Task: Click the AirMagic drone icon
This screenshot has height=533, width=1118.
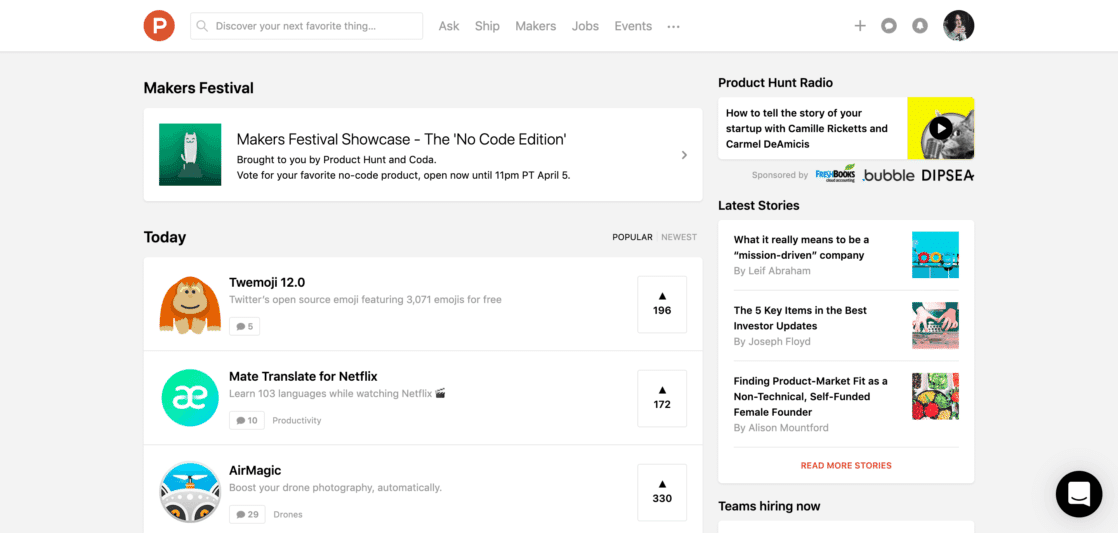Action: (x=190, y=492)
